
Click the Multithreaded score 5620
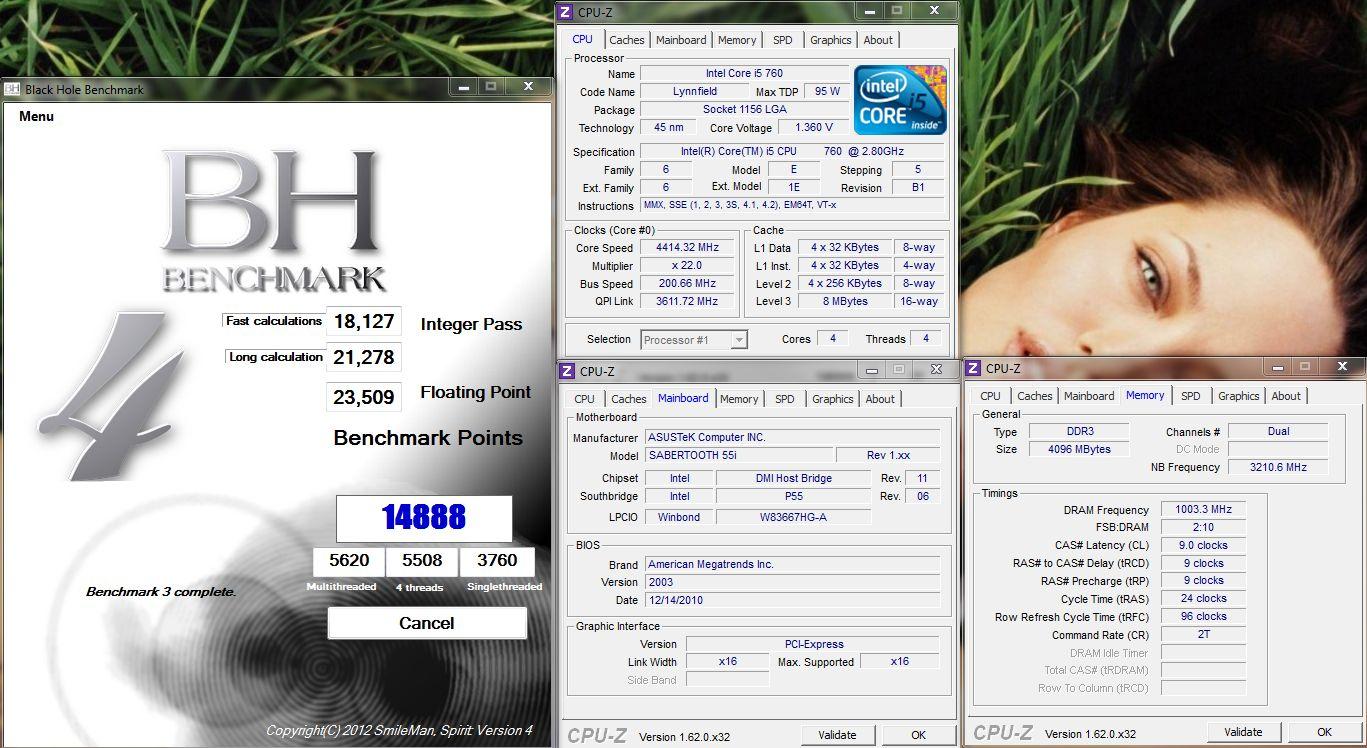tap(349, 562)
